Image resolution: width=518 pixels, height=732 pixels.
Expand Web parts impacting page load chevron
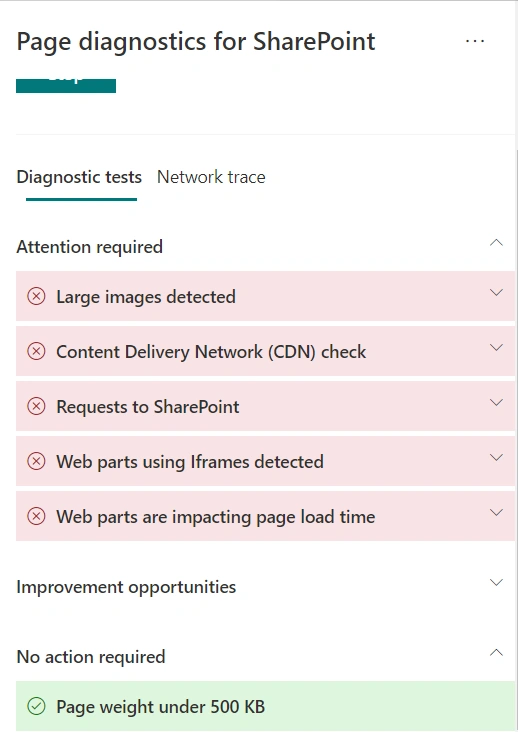pos(496,513)
